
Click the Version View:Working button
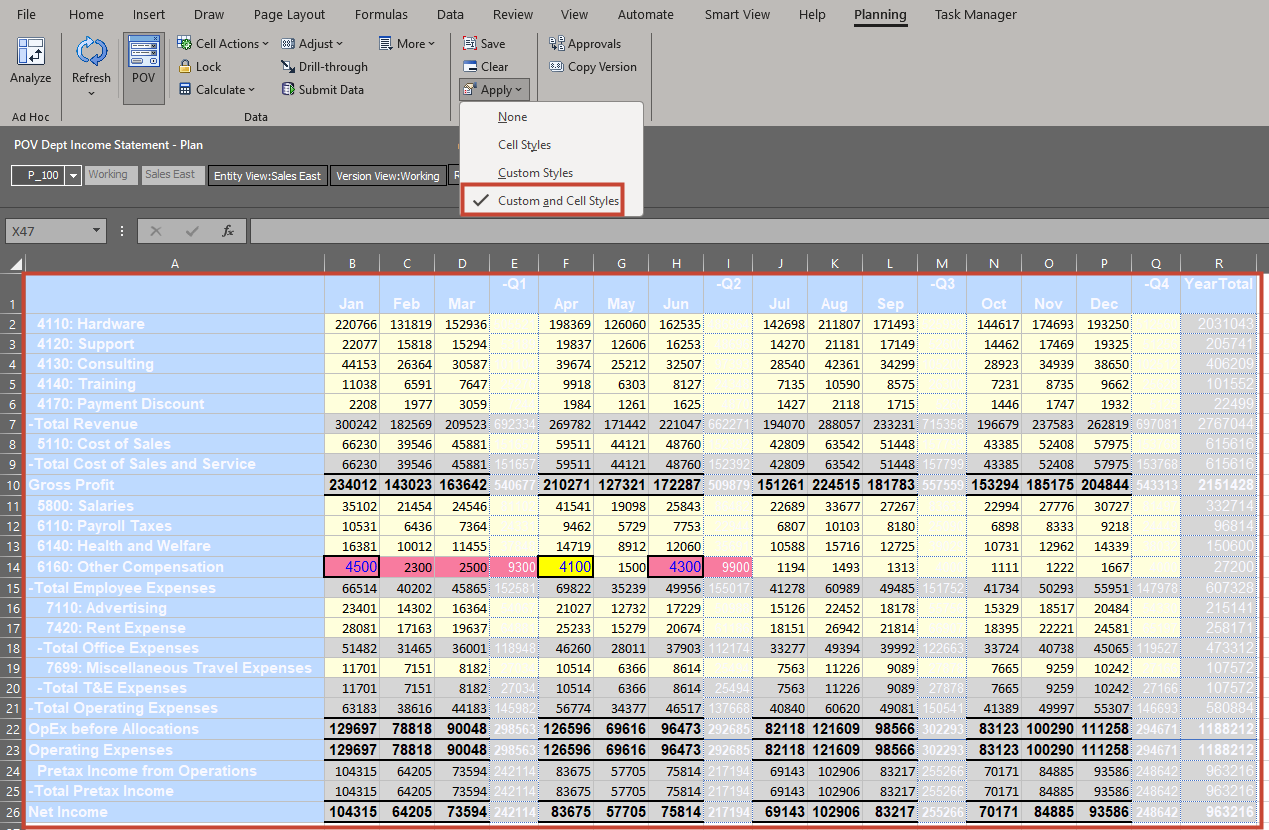[388, 176]
